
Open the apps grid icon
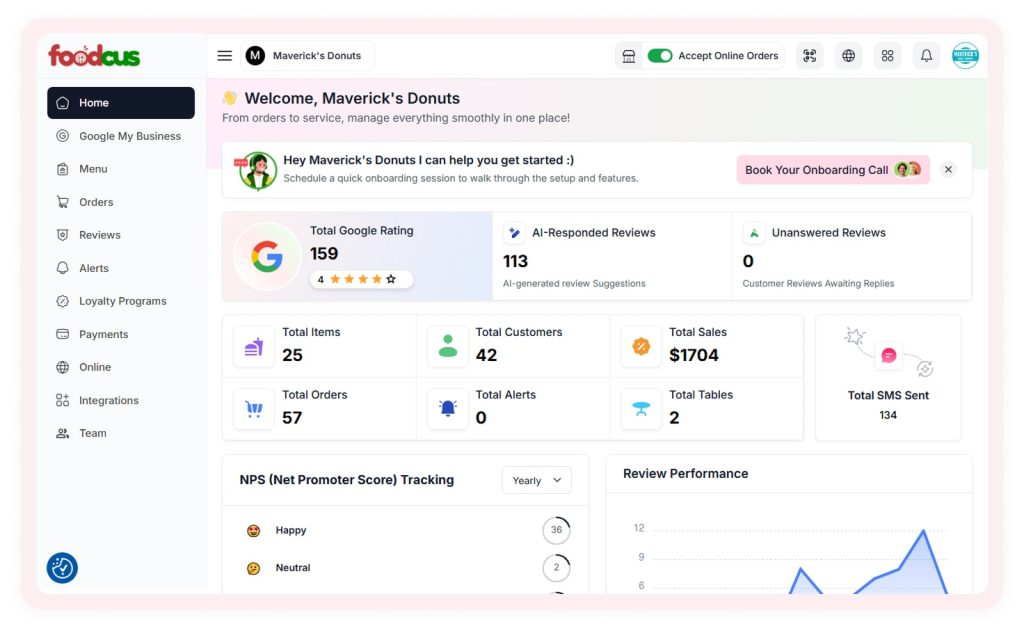tap(887, 56)
